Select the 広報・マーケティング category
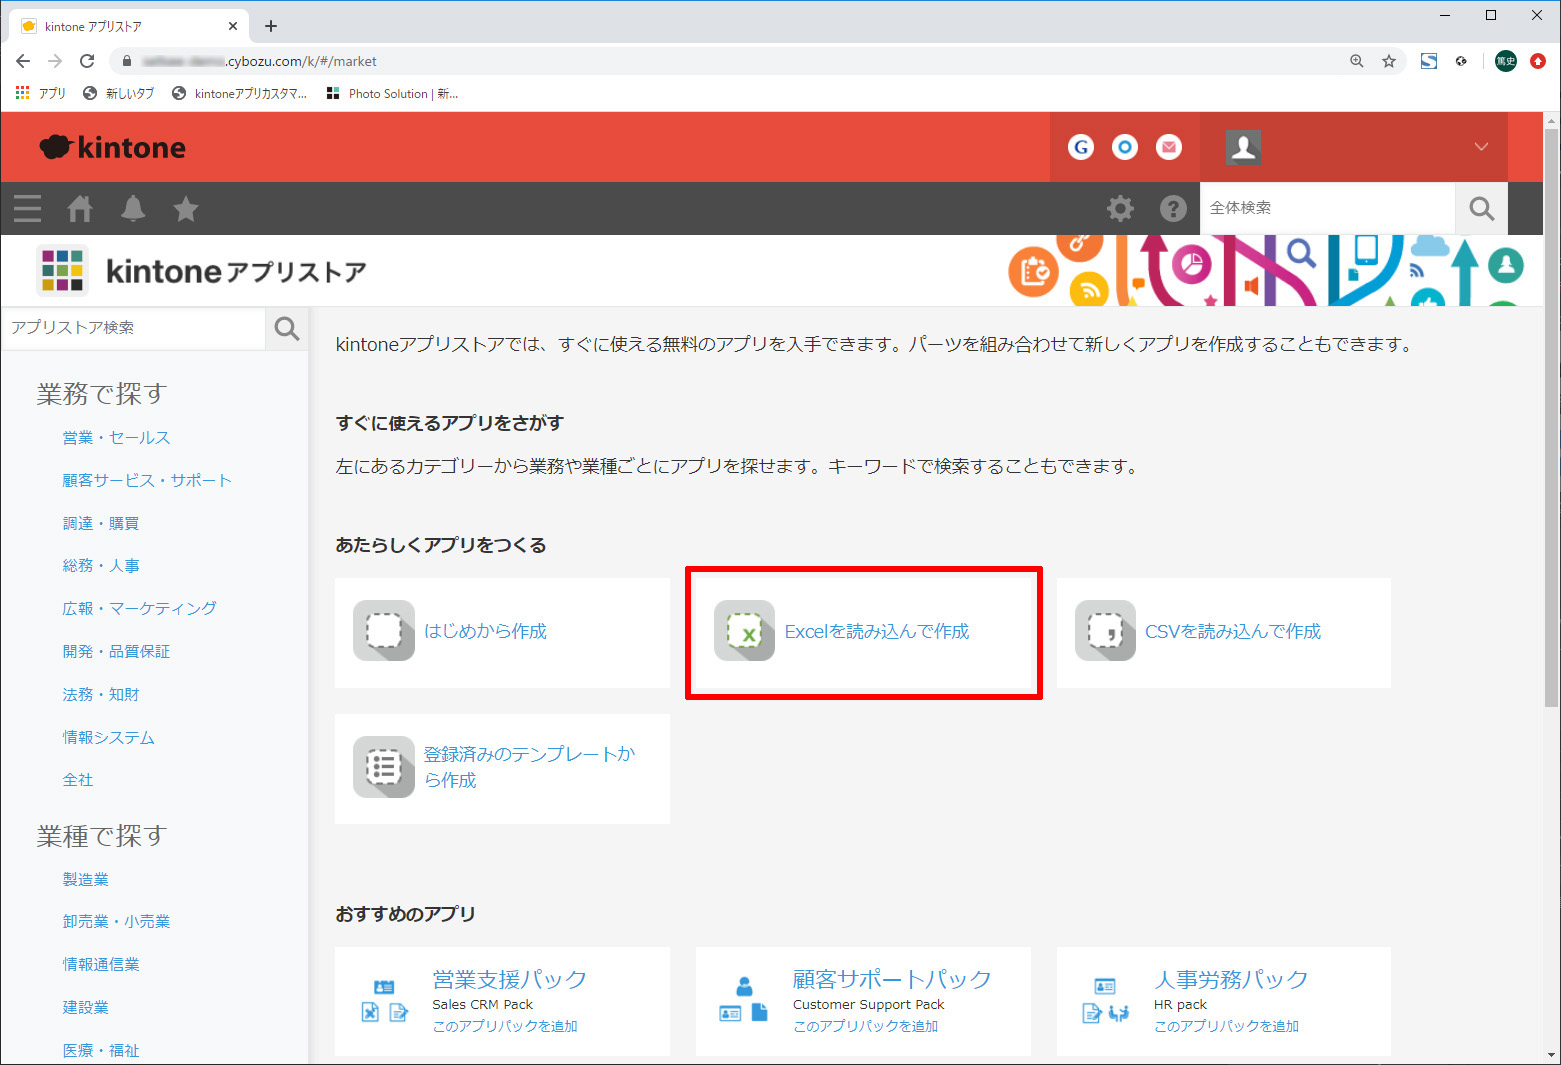 point(139,608)
